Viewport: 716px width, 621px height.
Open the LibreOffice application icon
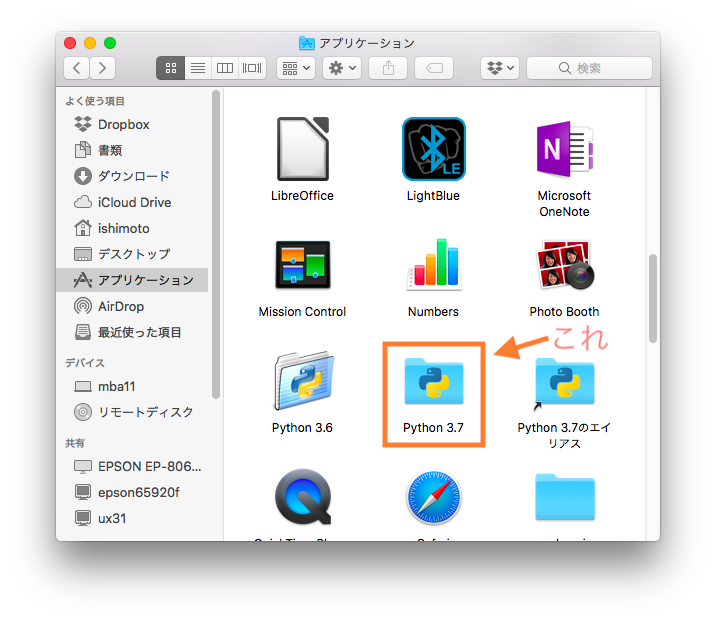303,149
